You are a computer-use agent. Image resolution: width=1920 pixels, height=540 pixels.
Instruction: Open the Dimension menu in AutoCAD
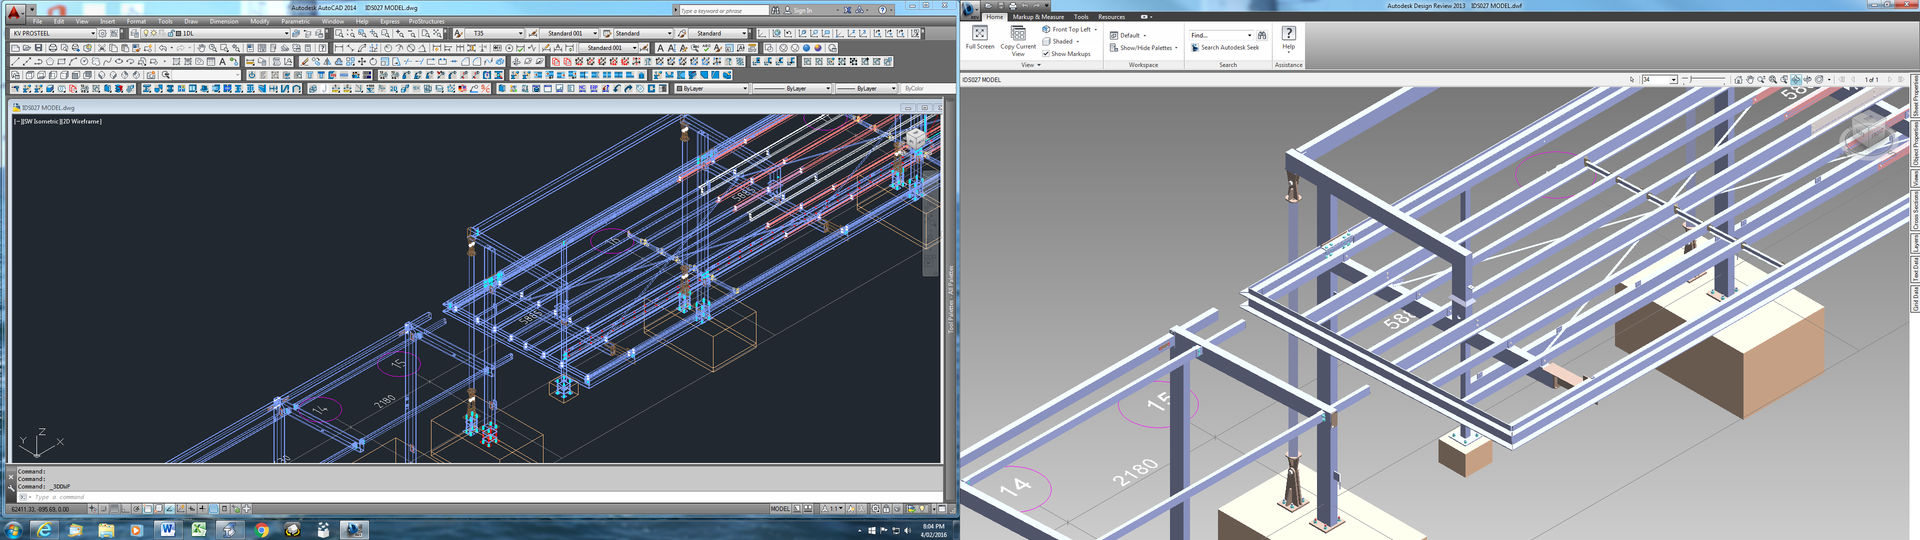coord(224,21)
